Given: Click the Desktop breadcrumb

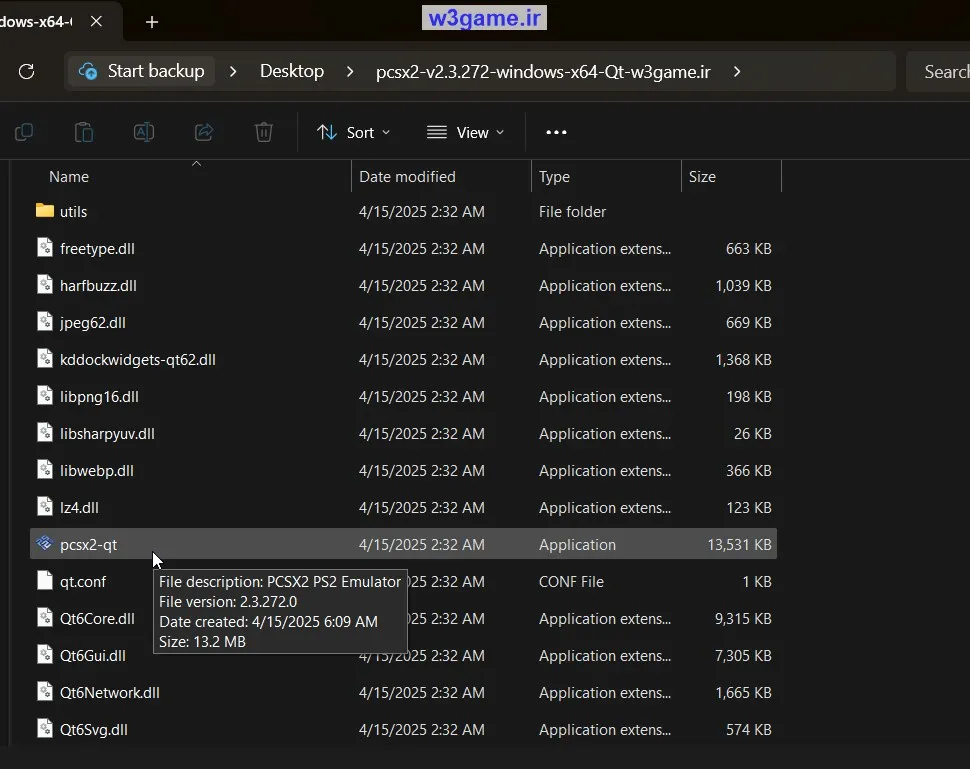Looking at the screenshot, I should (x=292, y=71).
